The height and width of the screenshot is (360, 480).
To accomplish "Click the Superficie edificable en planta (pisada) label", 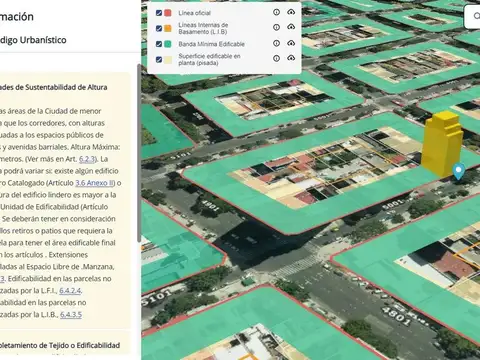I will pos(209,59).
